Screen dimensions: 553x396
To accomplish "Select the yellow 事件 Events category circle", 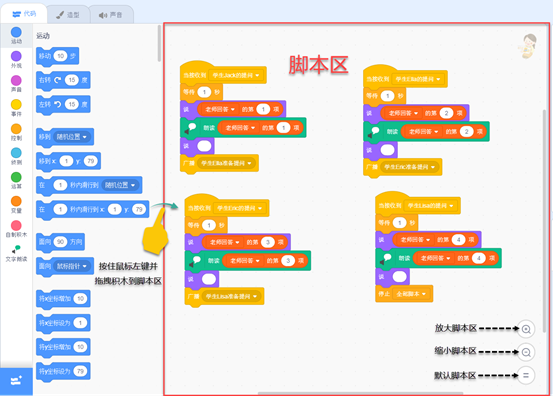I will 16,105.
